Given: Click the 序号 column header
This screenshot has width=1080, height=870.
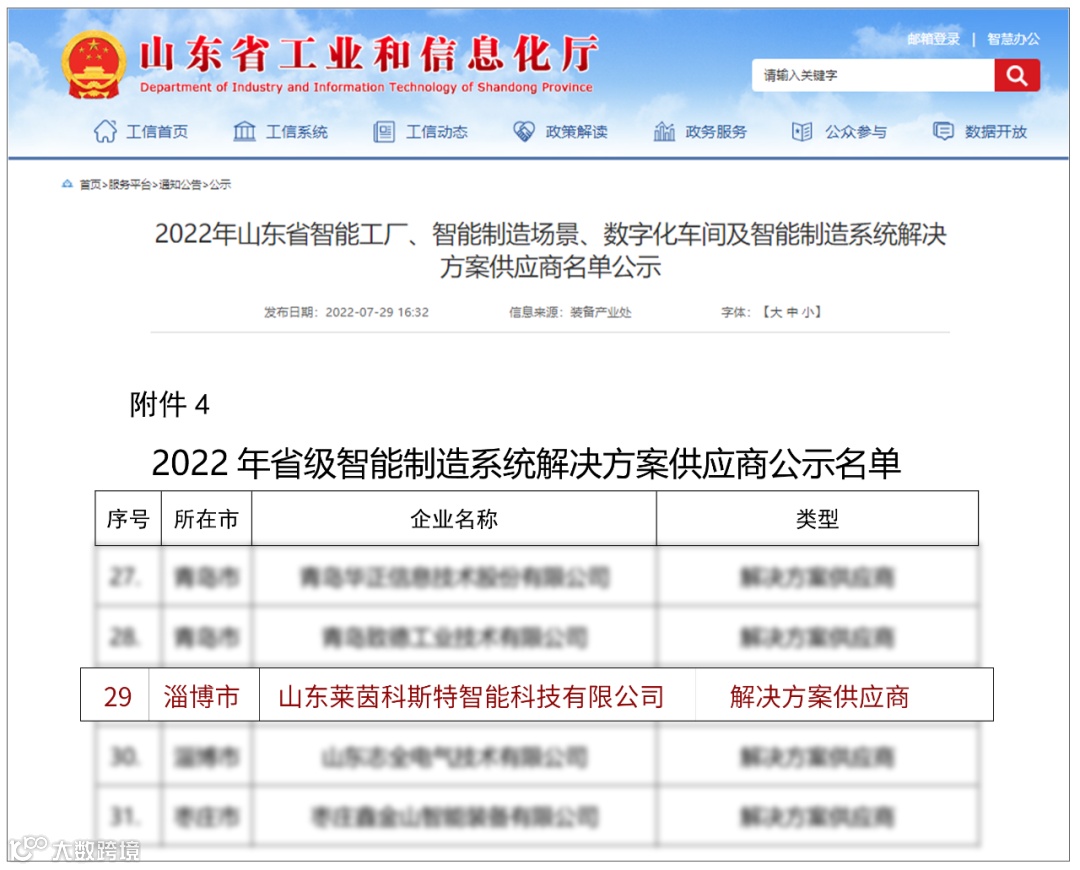Looking at the screenshot, I should coord(128,519).
